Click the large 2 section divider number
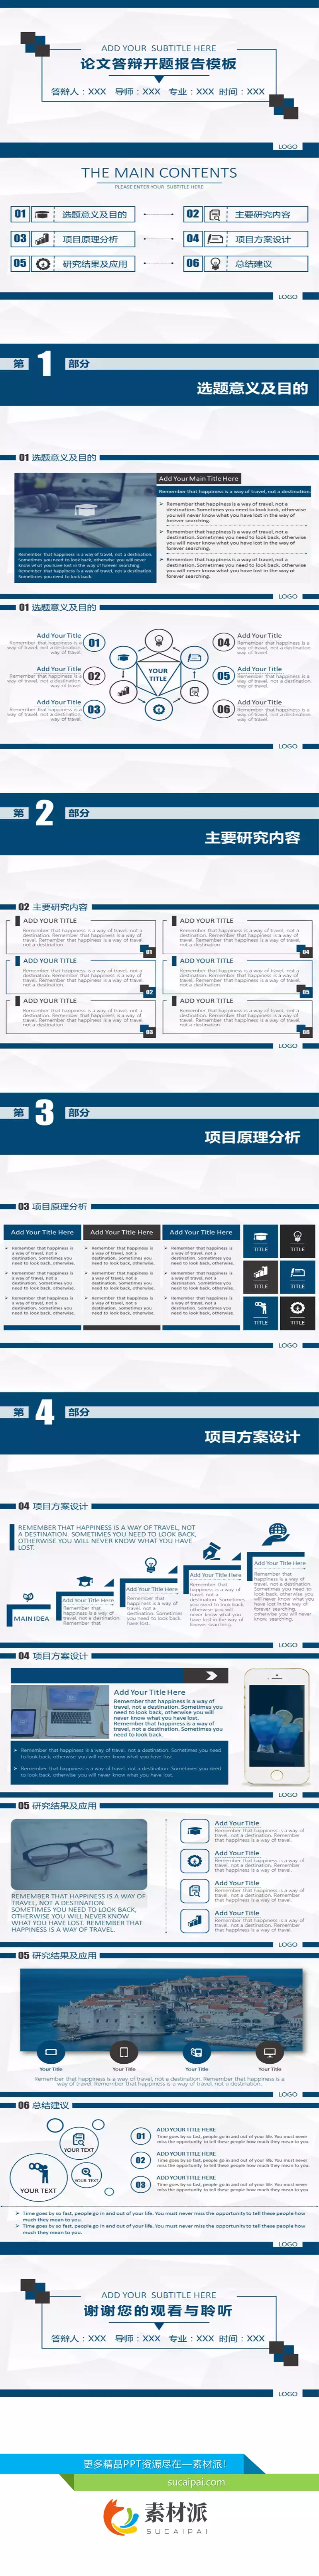Viewport: 319px width, 2576px height. click(x=44, y=813)
